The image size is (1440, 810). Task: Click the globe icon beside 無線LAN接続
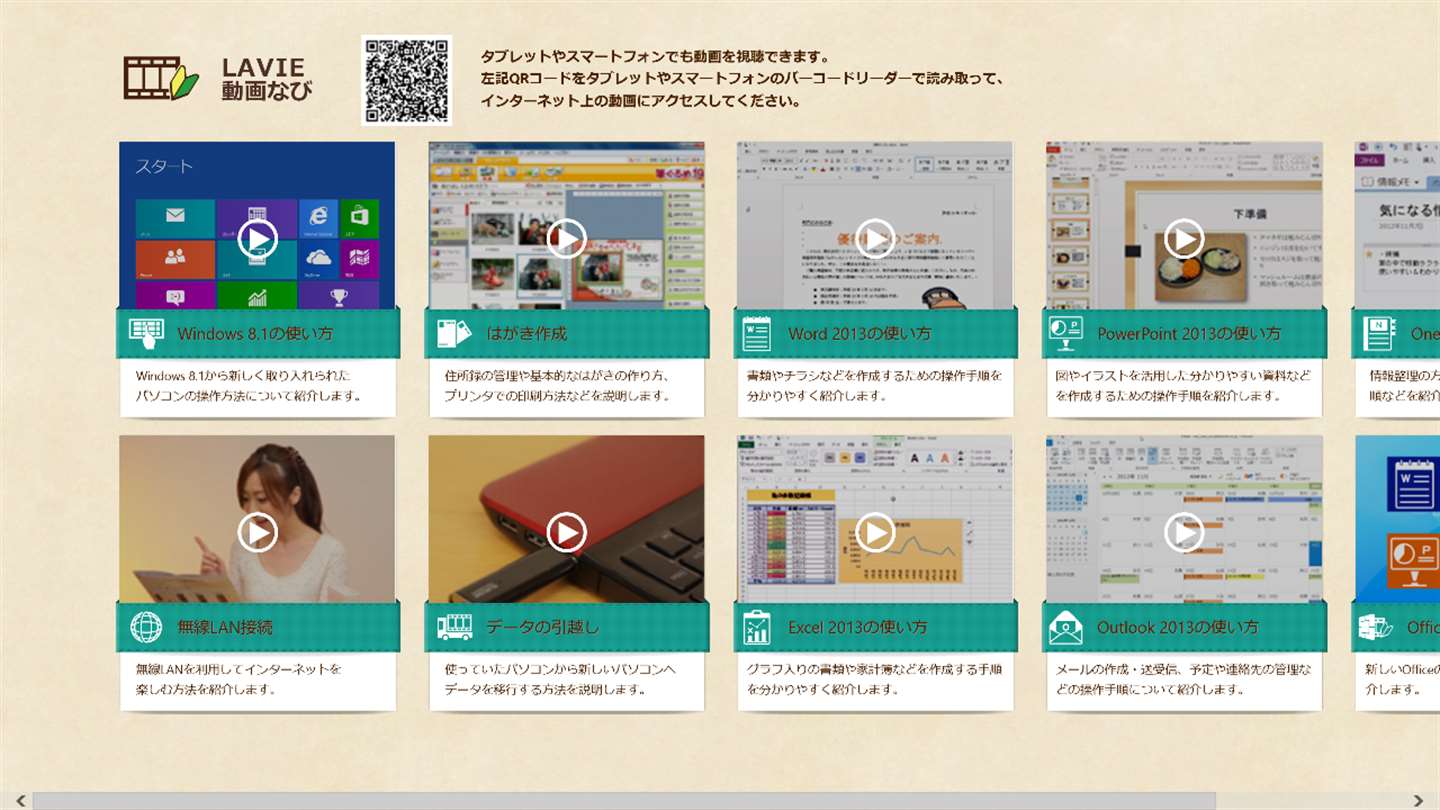coord(146,627)
